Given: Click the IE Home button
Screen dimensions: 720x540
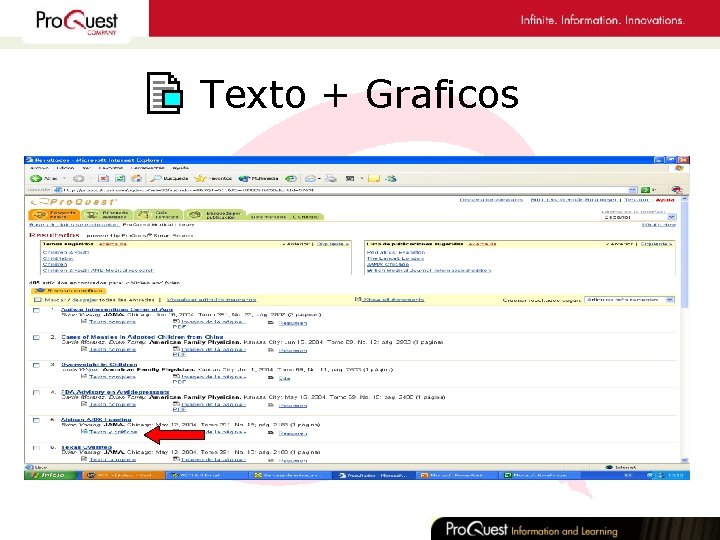Looking at the screenshot, I should click(x=136, y=178).
